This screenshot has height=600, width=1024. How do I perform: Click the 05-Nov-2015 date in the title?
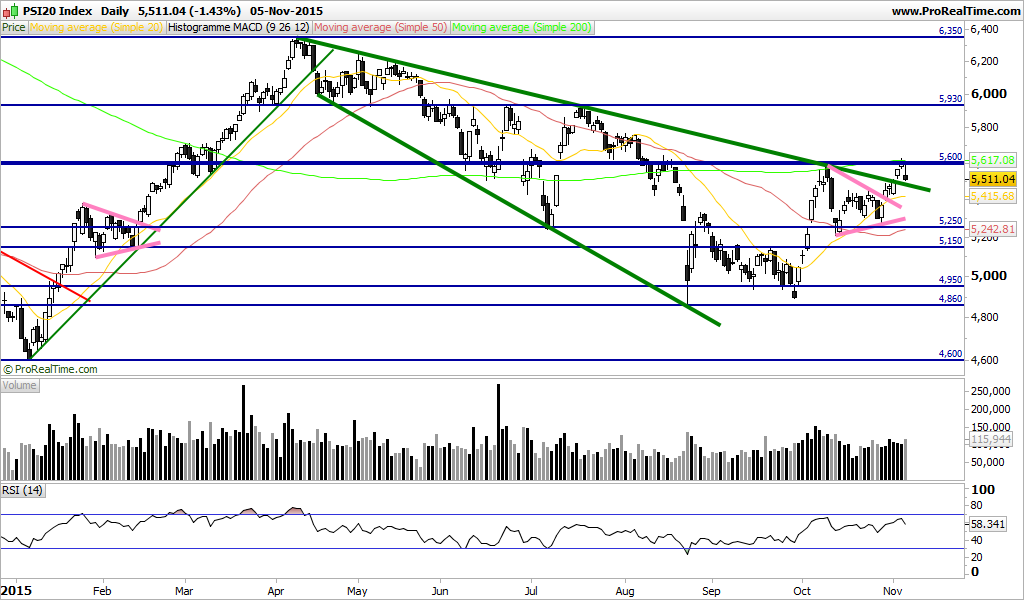pyautogui.click(x=287, y=11)
